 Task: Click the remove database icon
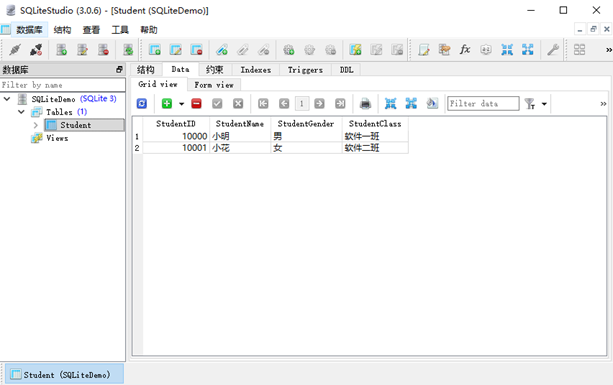(x=103, y=50)
